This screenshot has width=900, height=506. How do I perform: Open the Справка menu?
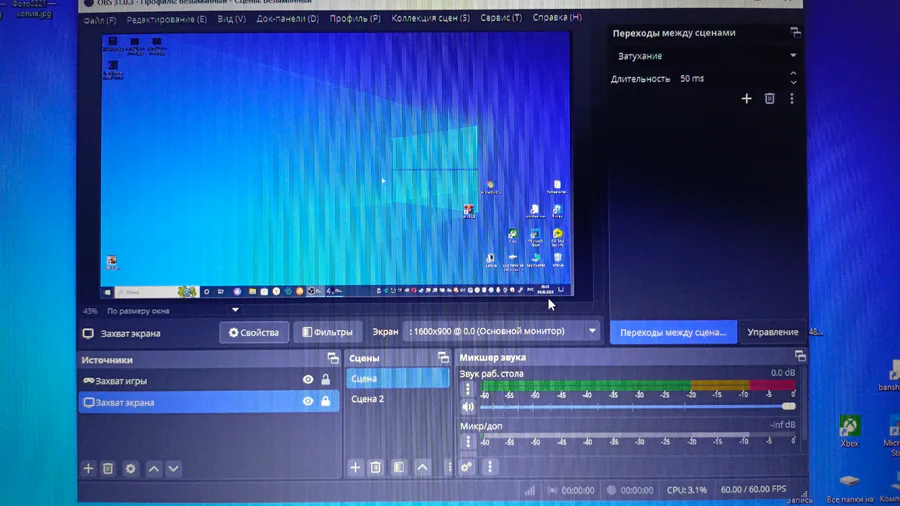tap(557, 17)
